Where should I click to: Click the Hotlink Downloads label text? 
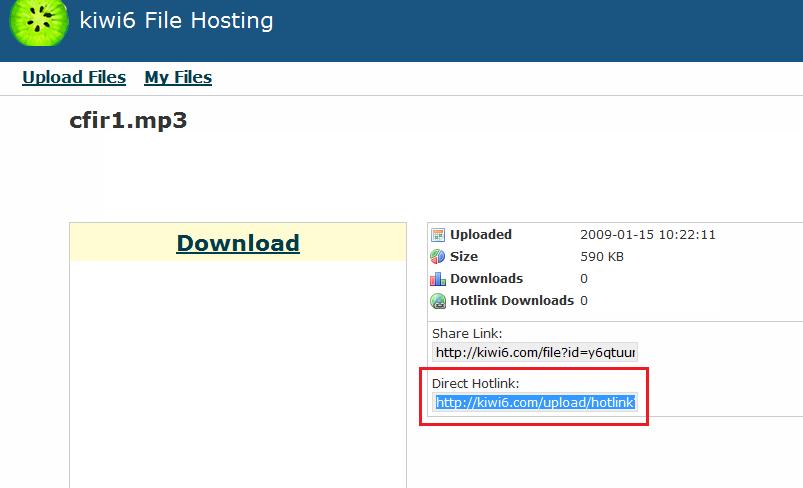click(x=512, y=301)
